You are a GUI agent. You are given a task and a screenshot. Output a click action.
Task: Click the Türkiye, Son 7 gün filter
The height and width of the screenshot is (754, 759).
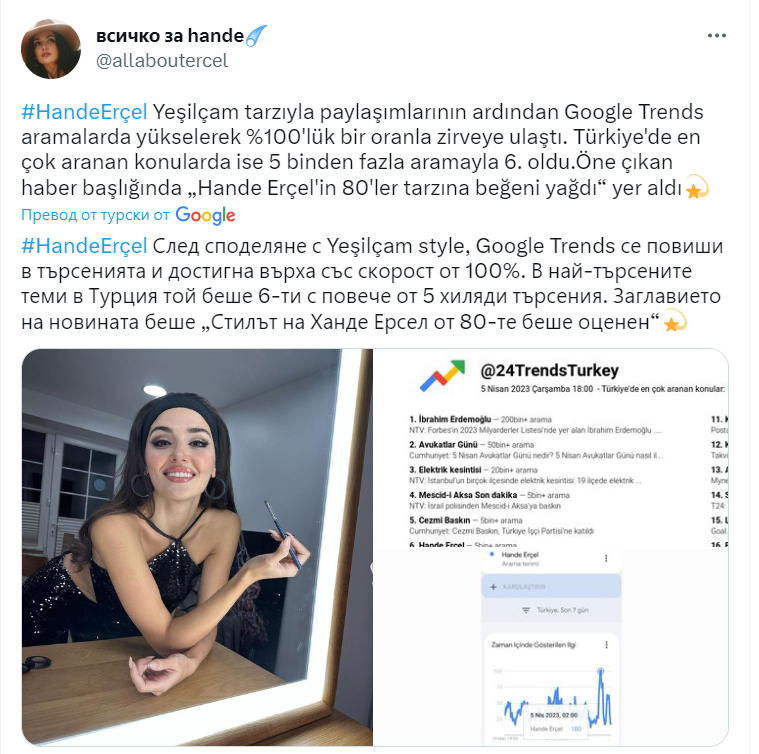[x=557, y=610]
